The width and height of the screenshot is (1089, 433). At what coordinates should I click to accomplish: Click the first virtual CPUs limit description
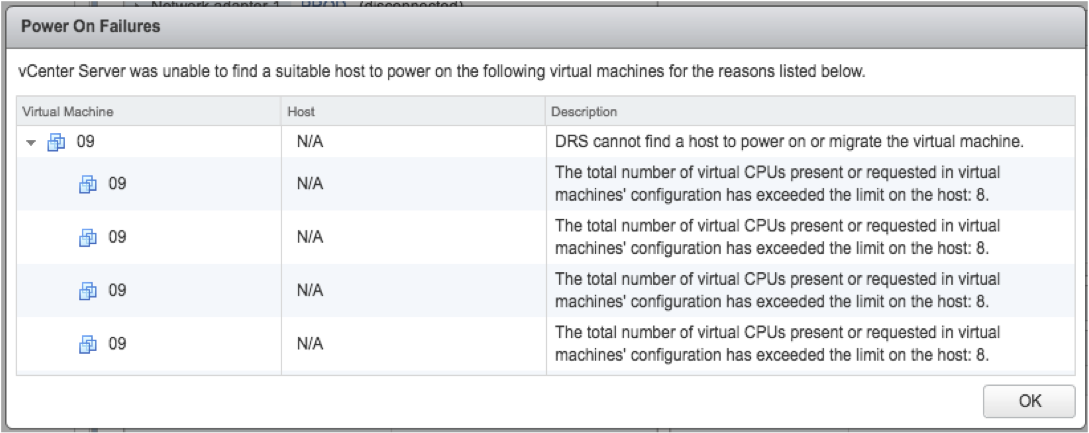pos(777,184)
